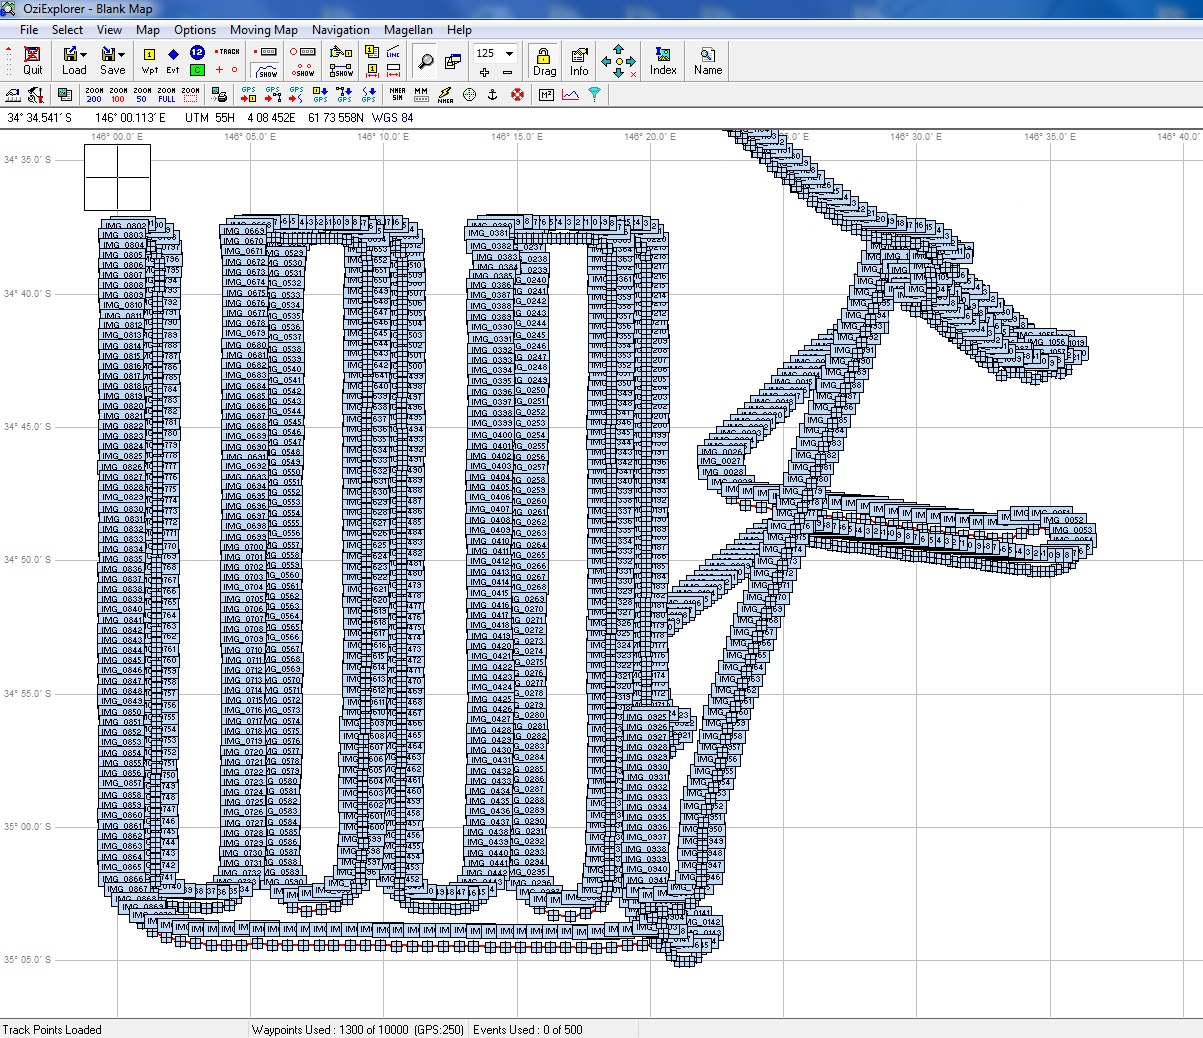Click the IMG_0670 waypoint label on map
The width and height of the screenshot is (1203, 1038).
pos(245,241)
